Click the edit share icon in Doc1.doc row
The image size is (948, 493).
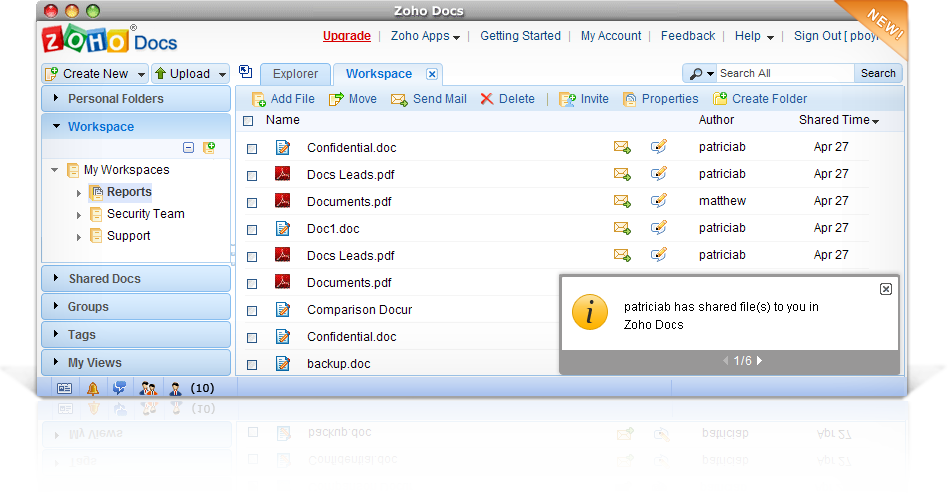(x=658, y=228)
